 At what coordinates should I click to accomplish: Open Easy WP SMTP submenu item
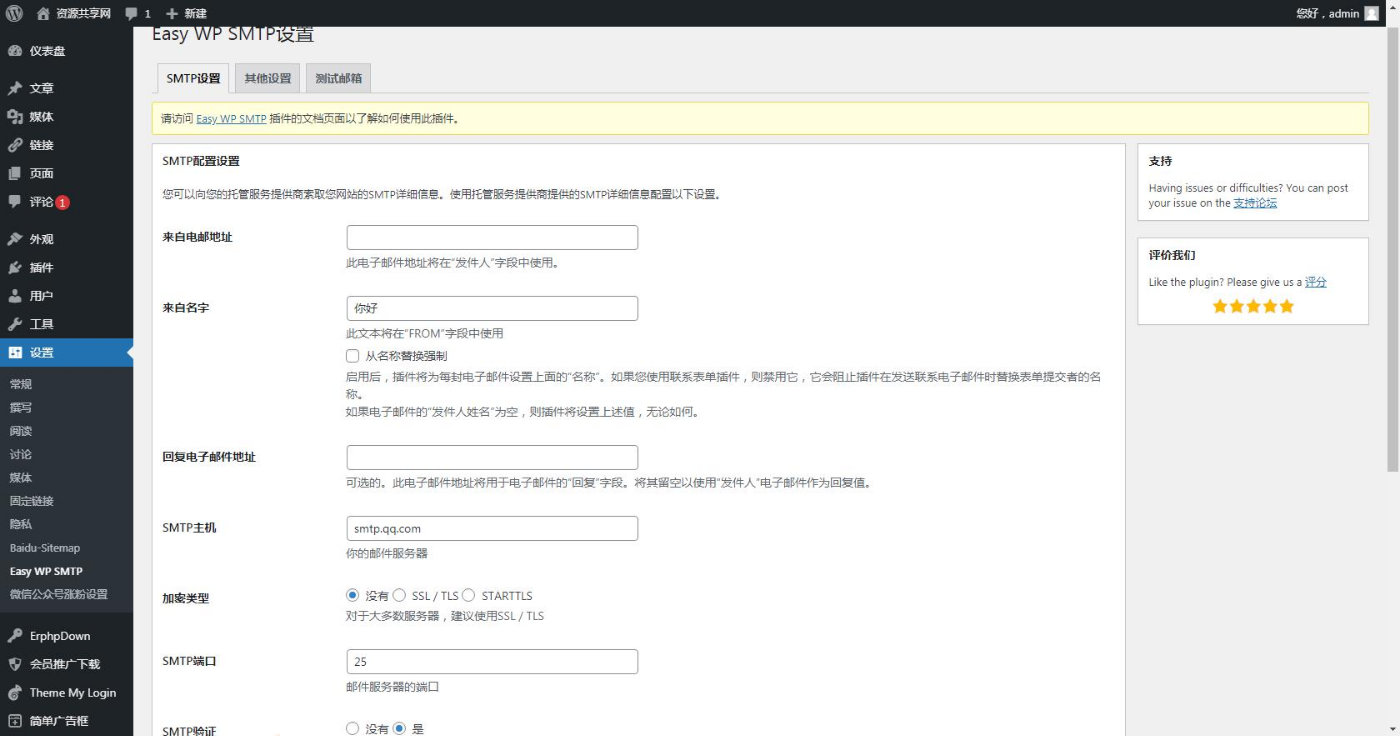(46, 572)
